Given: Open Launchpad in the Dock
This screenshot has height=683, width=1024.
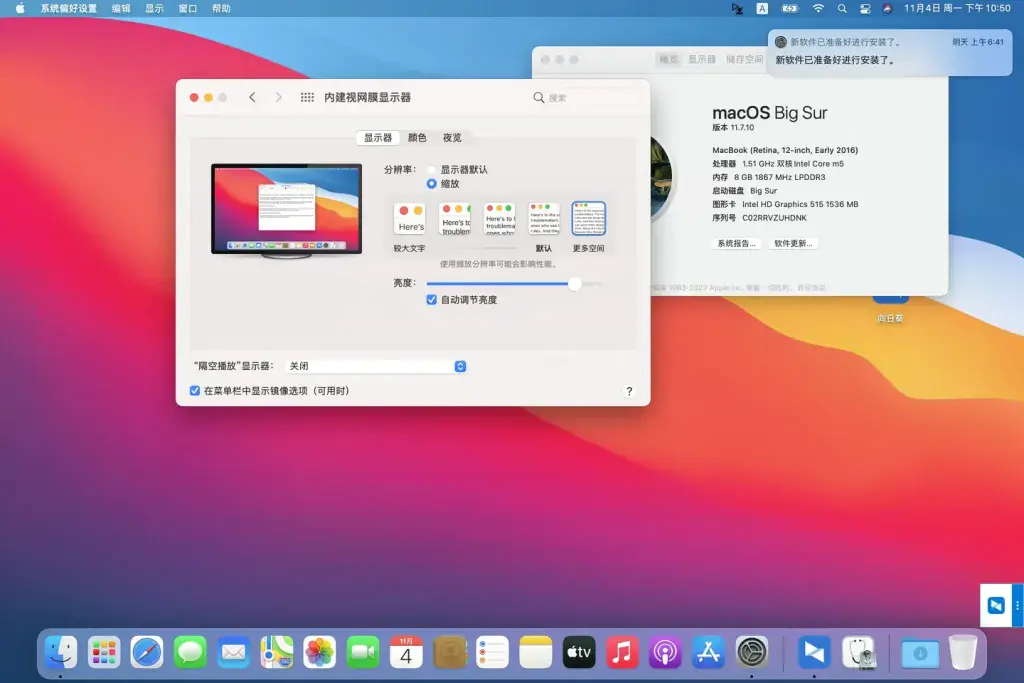Looking at the screenshot, I should pos(104,652).
